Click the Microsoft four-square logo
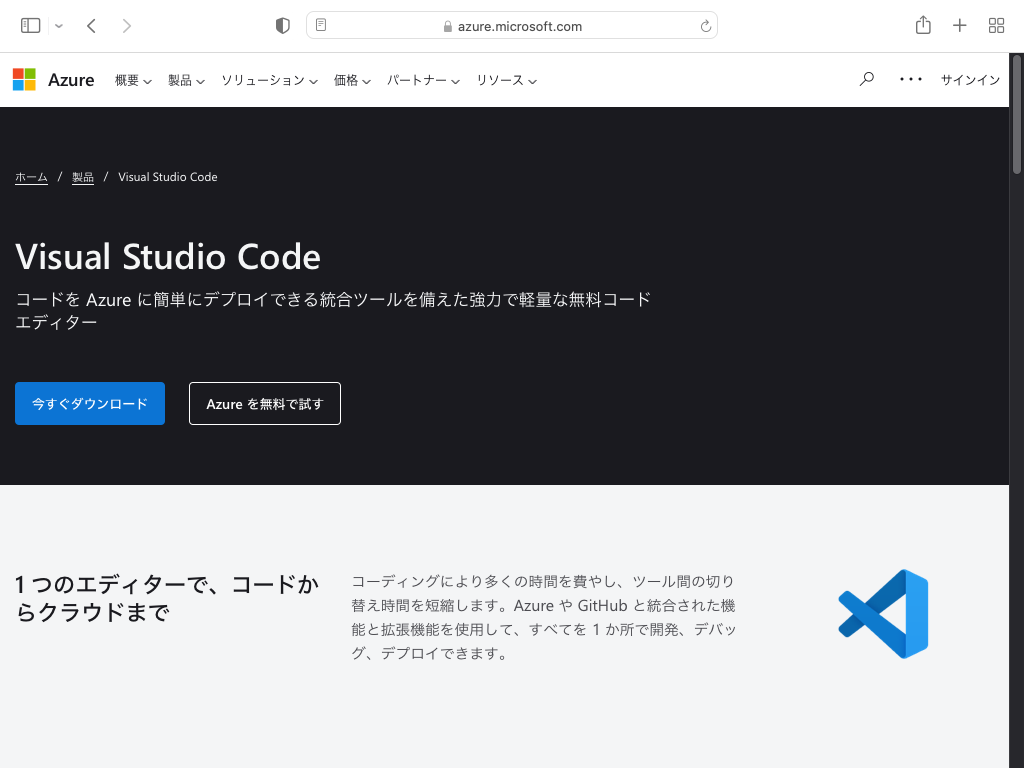 pos(24,80)
